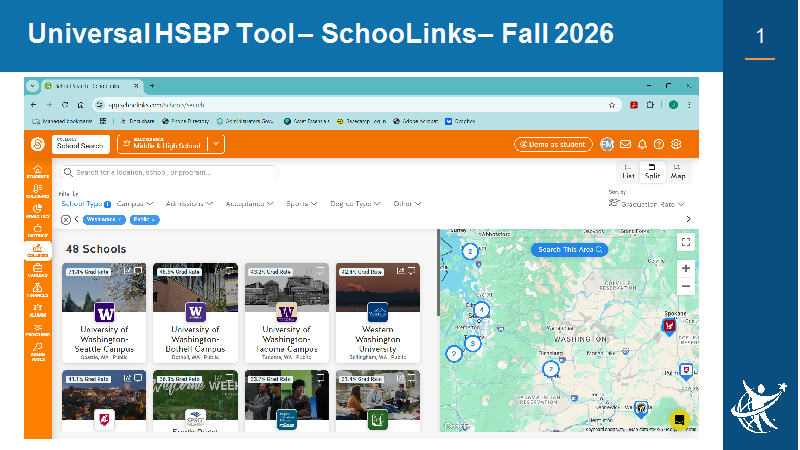Viewport: 800px width, 450px height.
Task: Open the comment icon on UW Seattle card
Action: 138,271
